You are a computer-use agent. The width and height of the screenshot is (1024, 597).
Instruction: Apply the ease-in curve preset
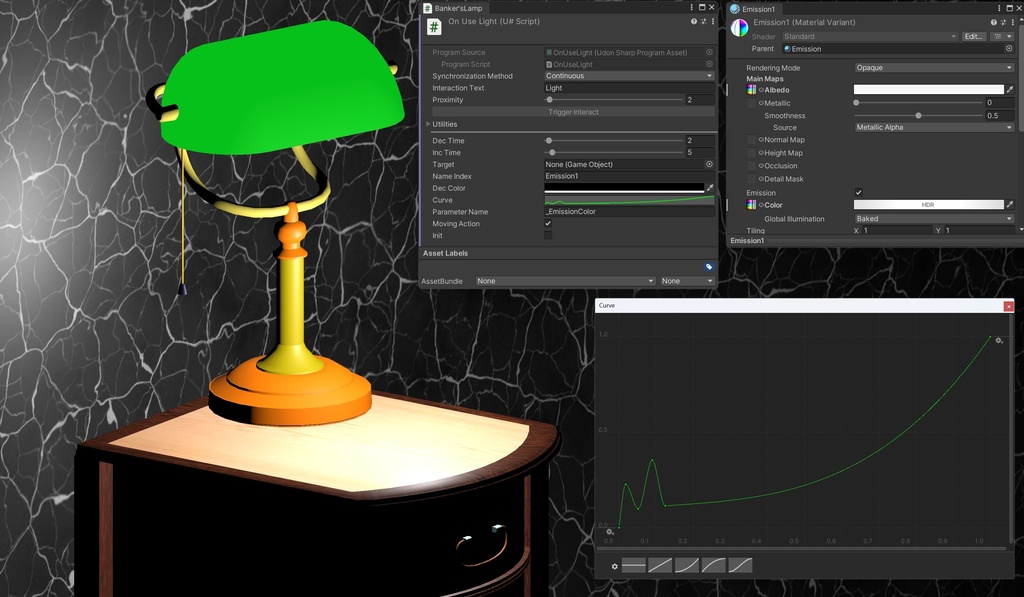[x=686, y=565]
